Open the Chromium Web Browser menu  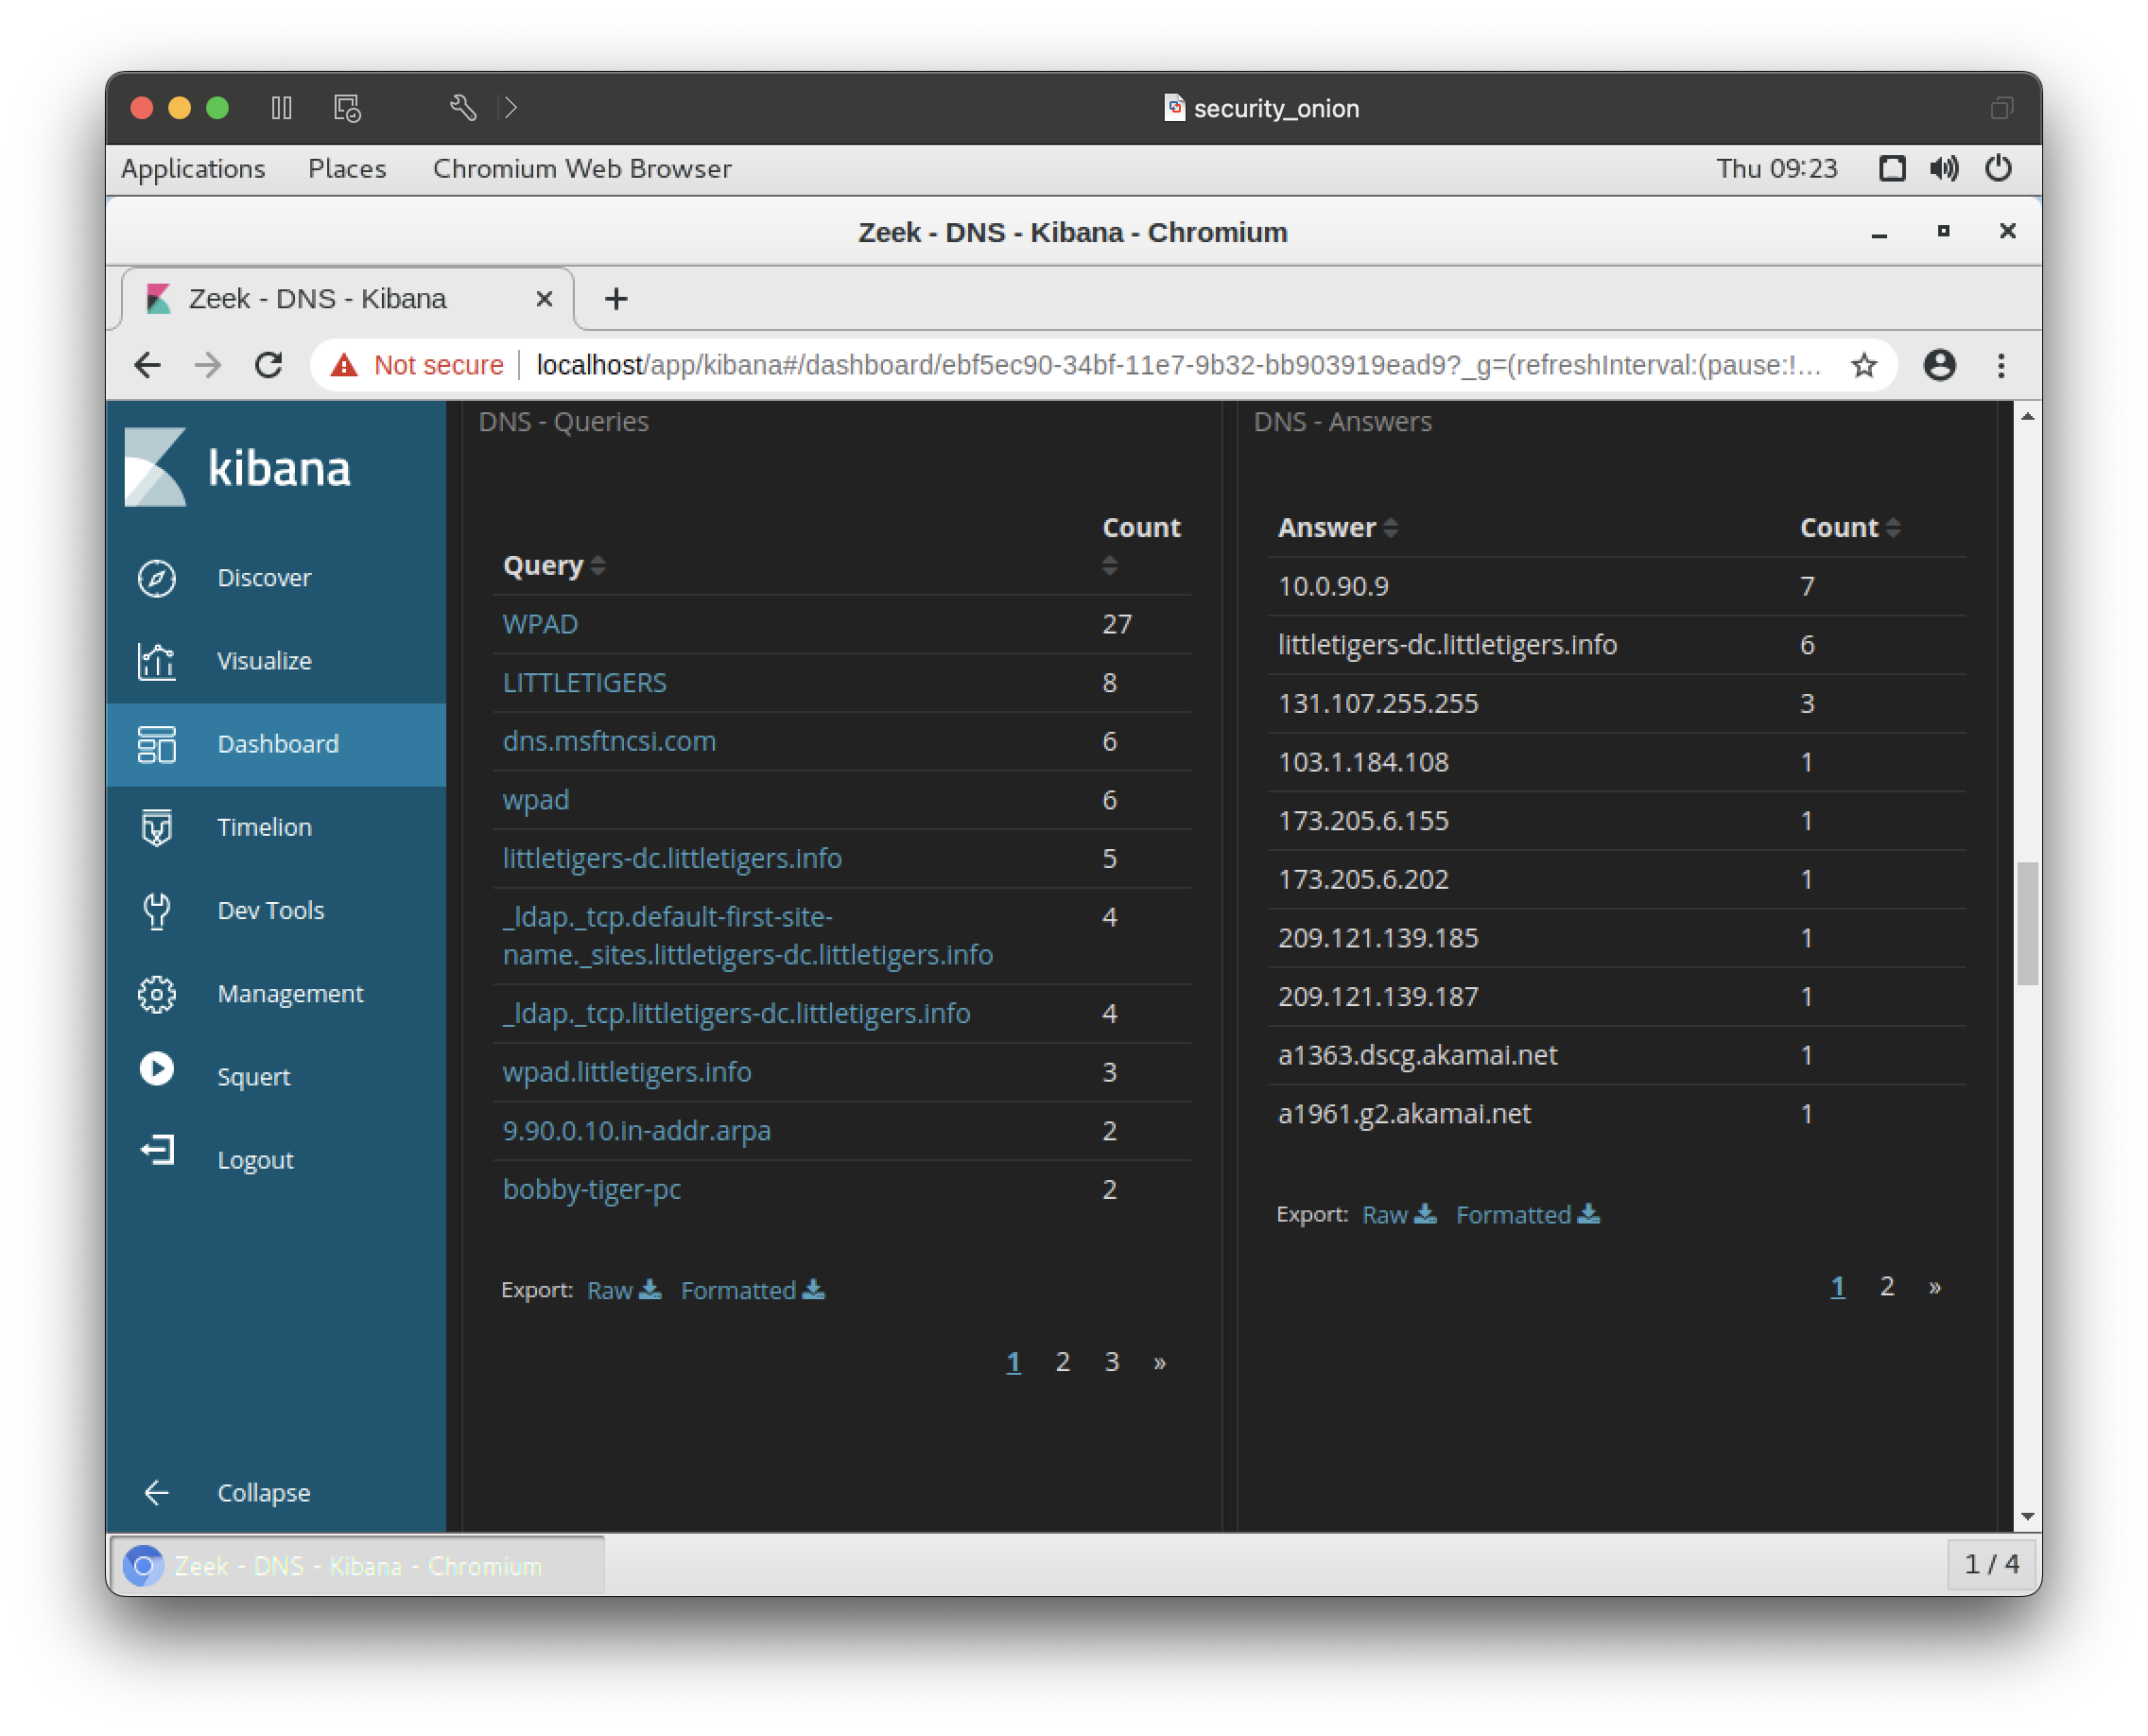coord(582,168)
